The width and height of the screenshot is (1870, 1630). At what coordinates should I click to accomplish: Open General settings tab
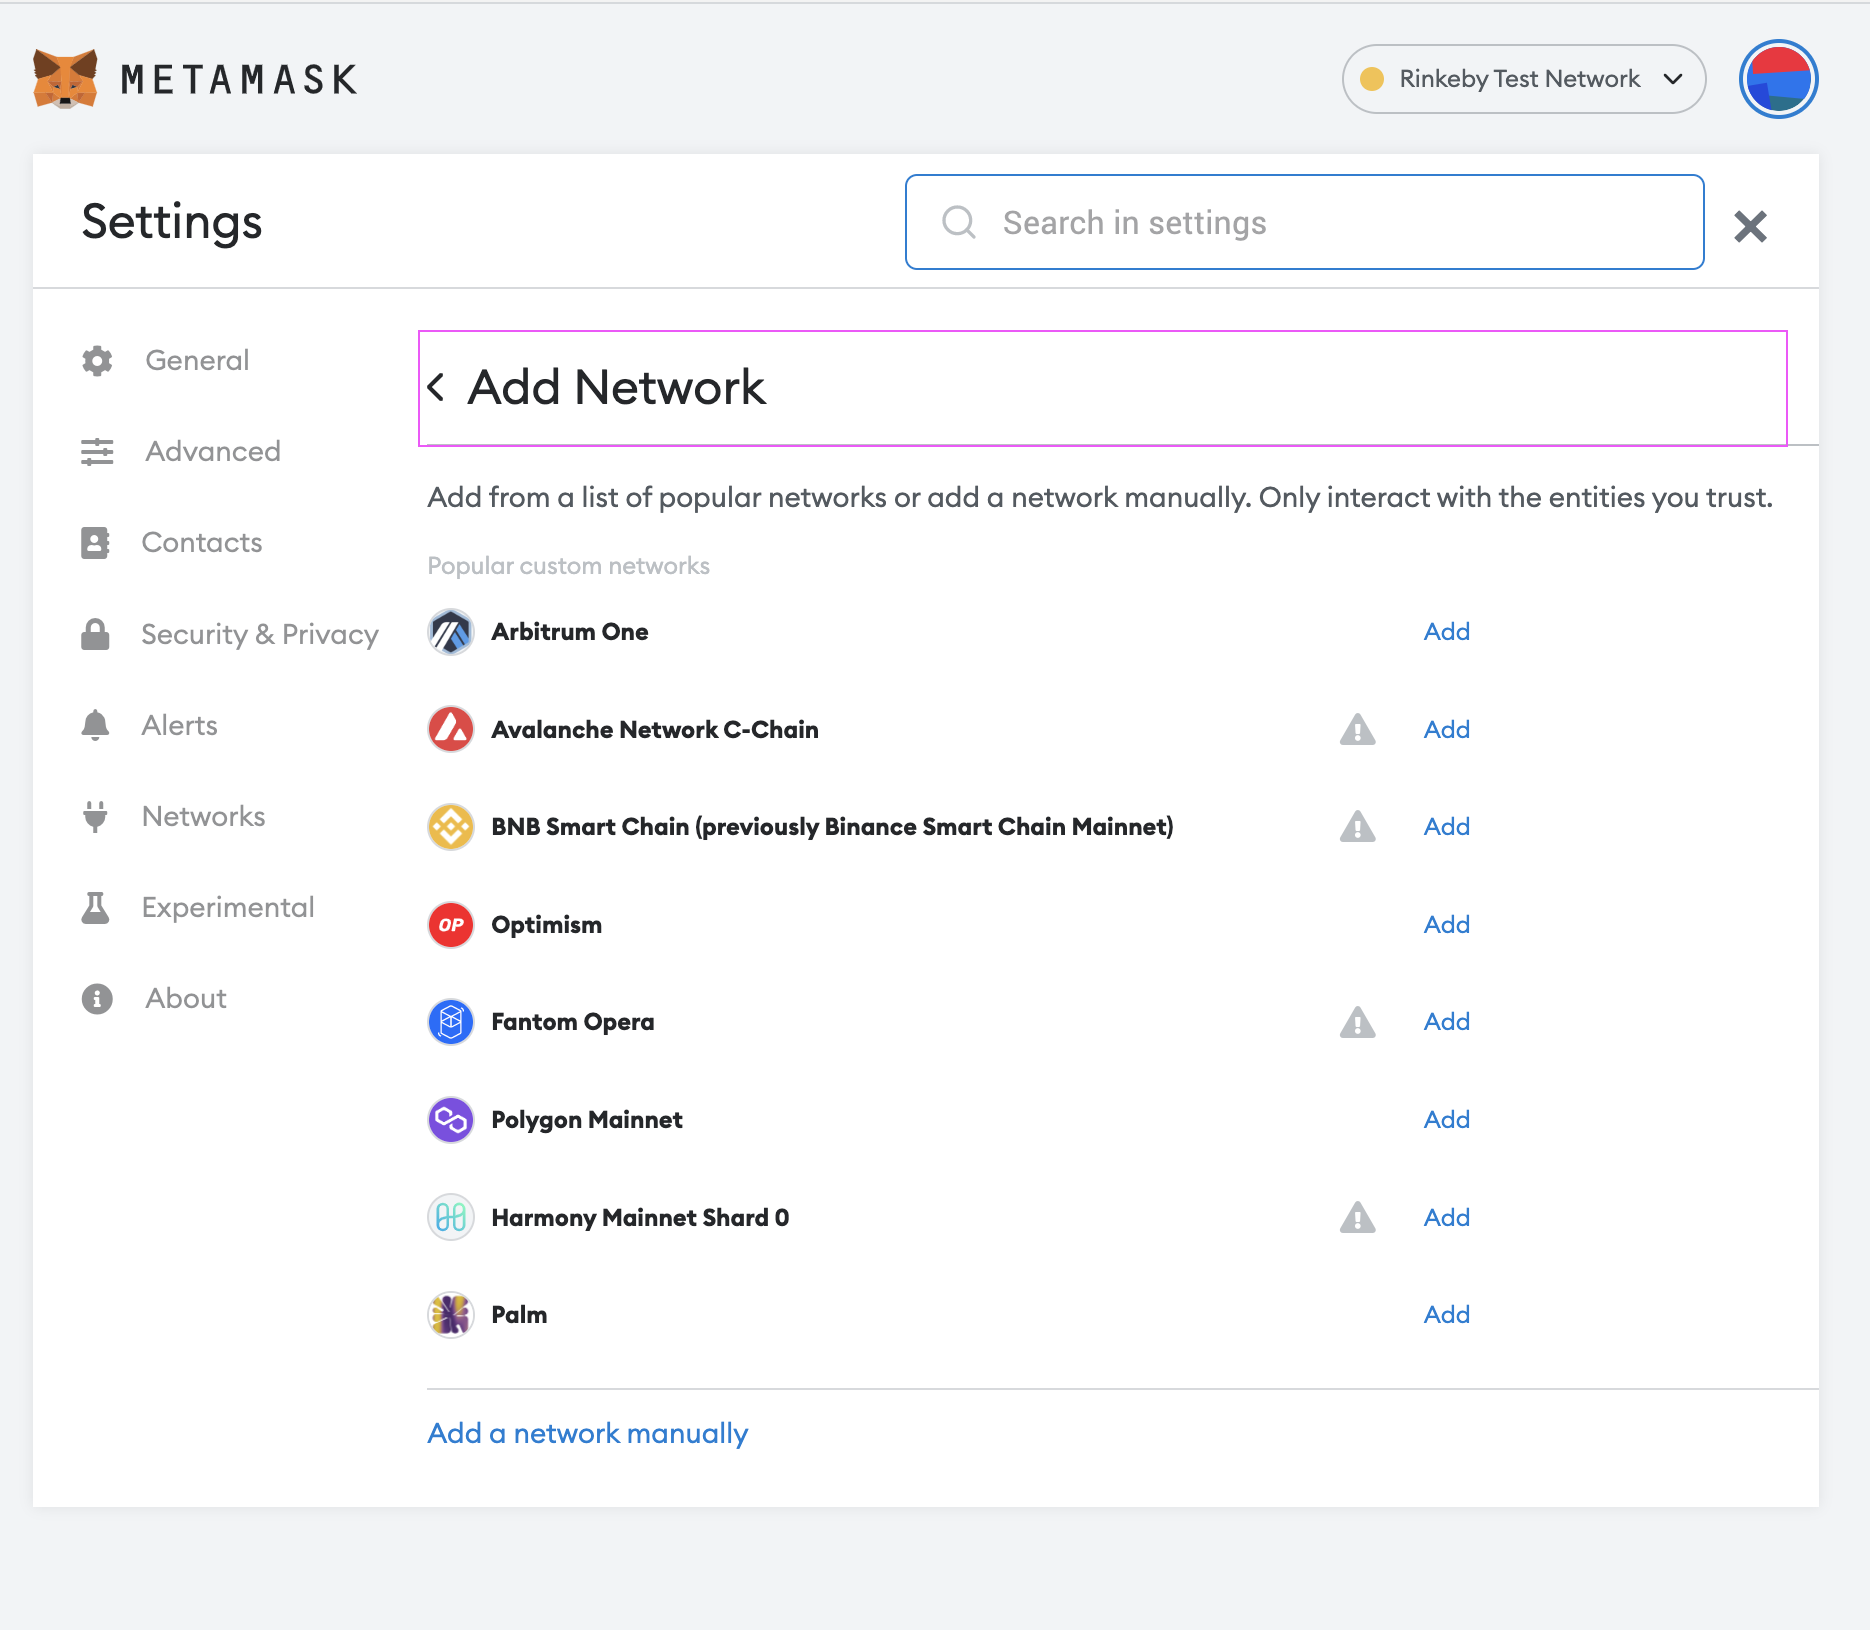[197, 360]
